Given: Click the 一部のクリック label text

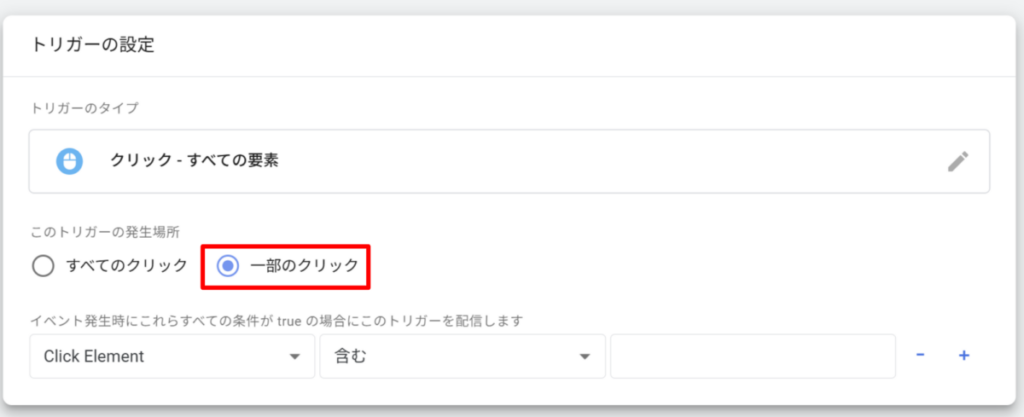Looking at the screenshot, I should point(303,266).
